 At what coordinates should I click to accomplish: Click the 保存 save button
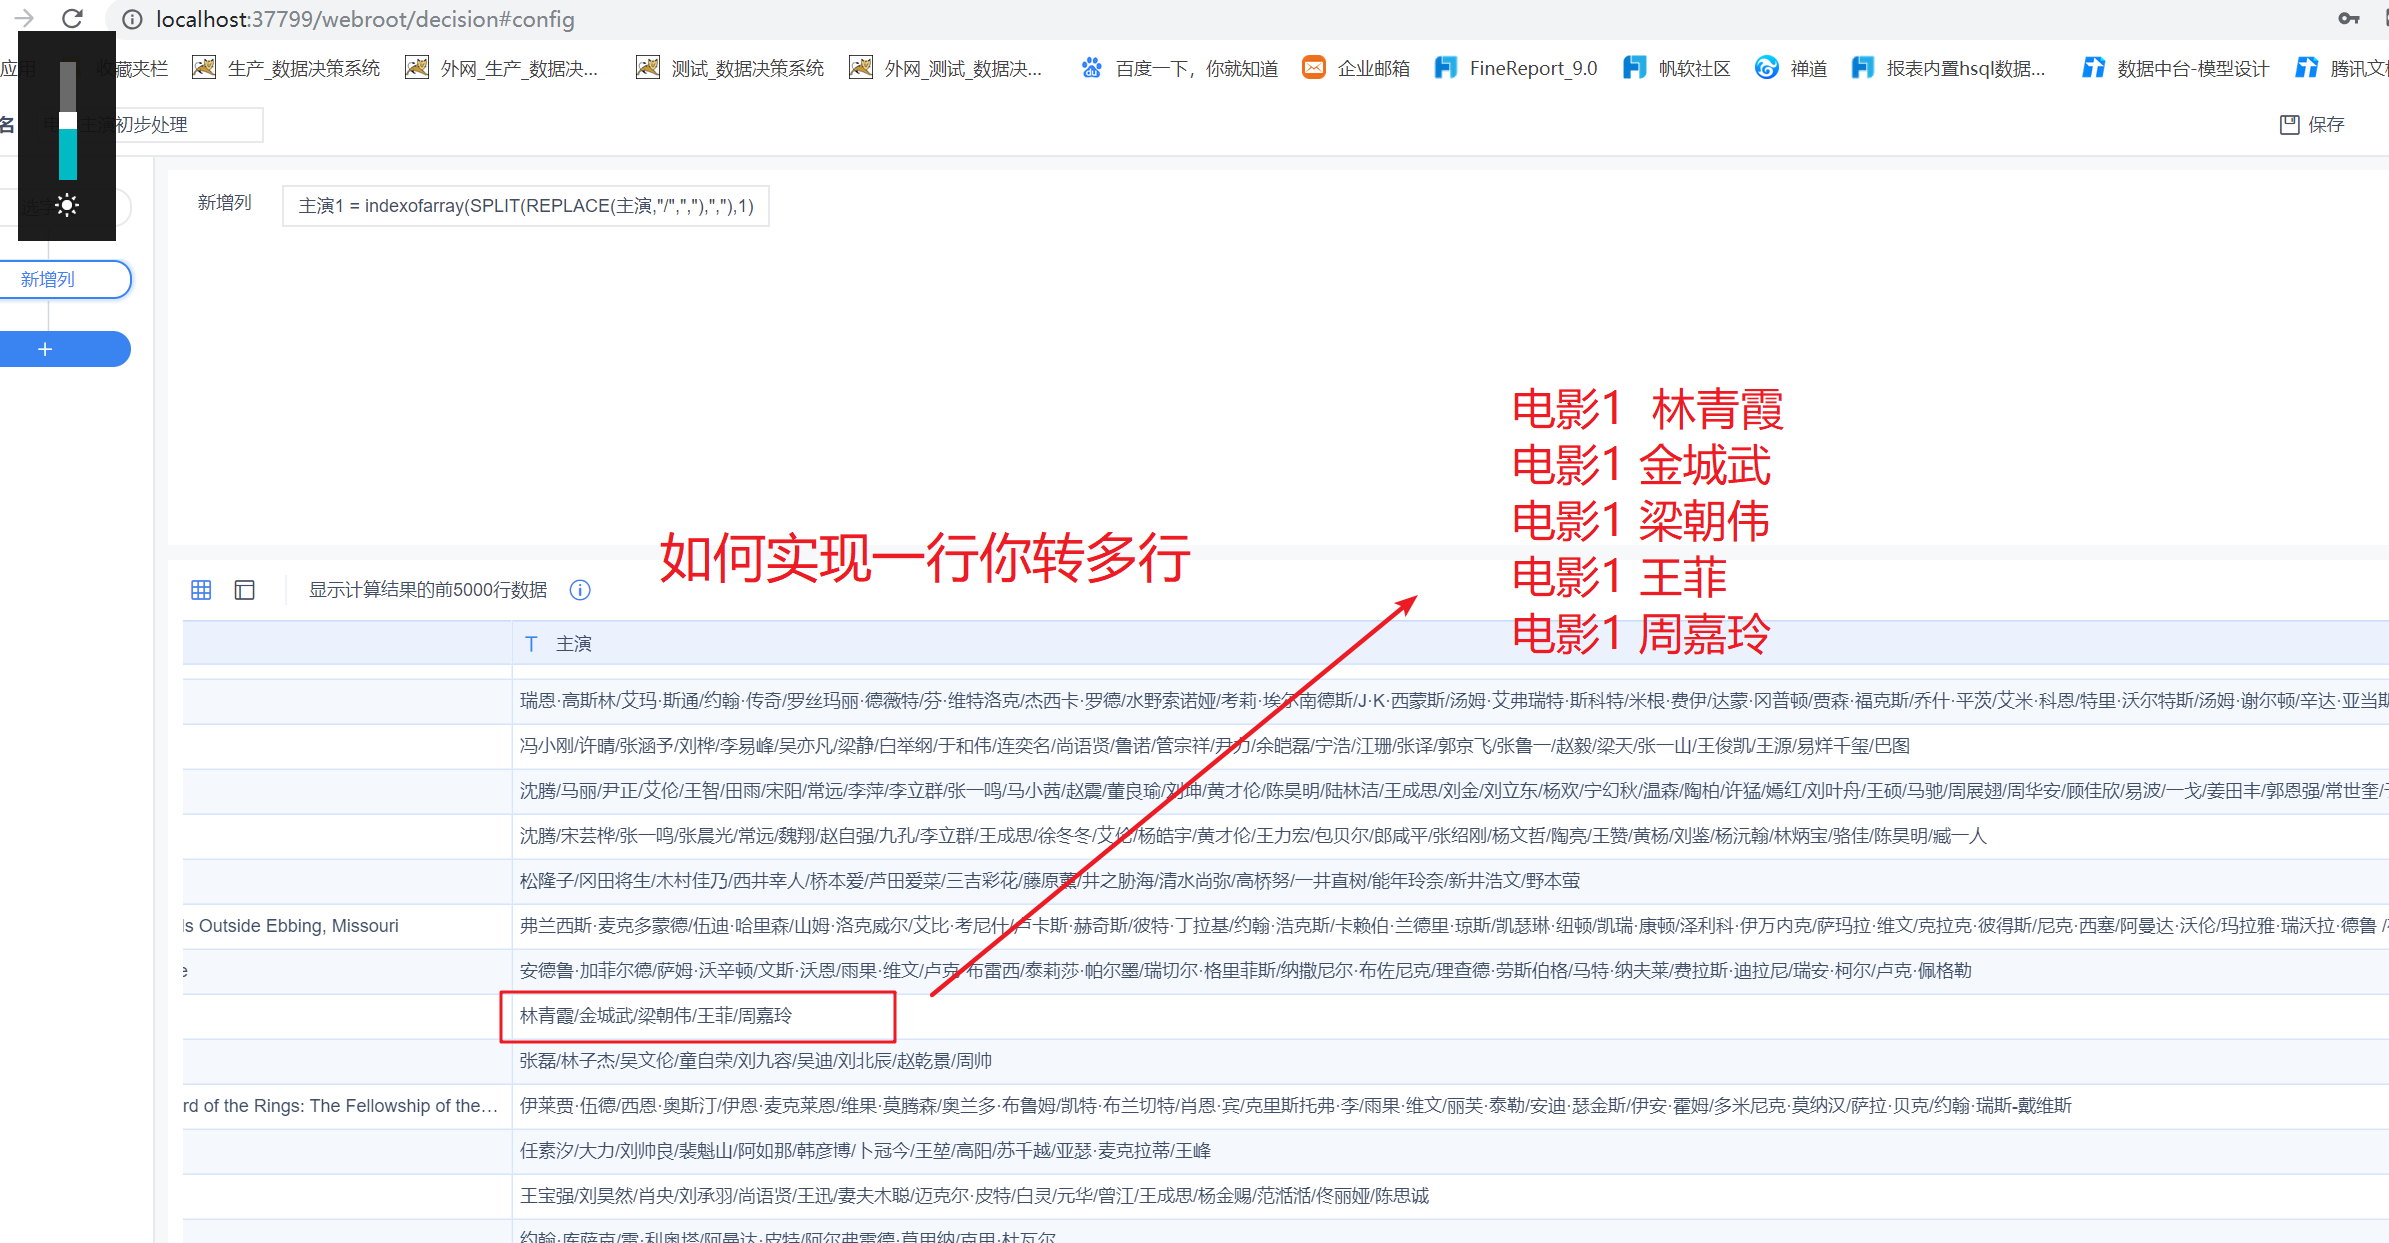point(2312,124)
